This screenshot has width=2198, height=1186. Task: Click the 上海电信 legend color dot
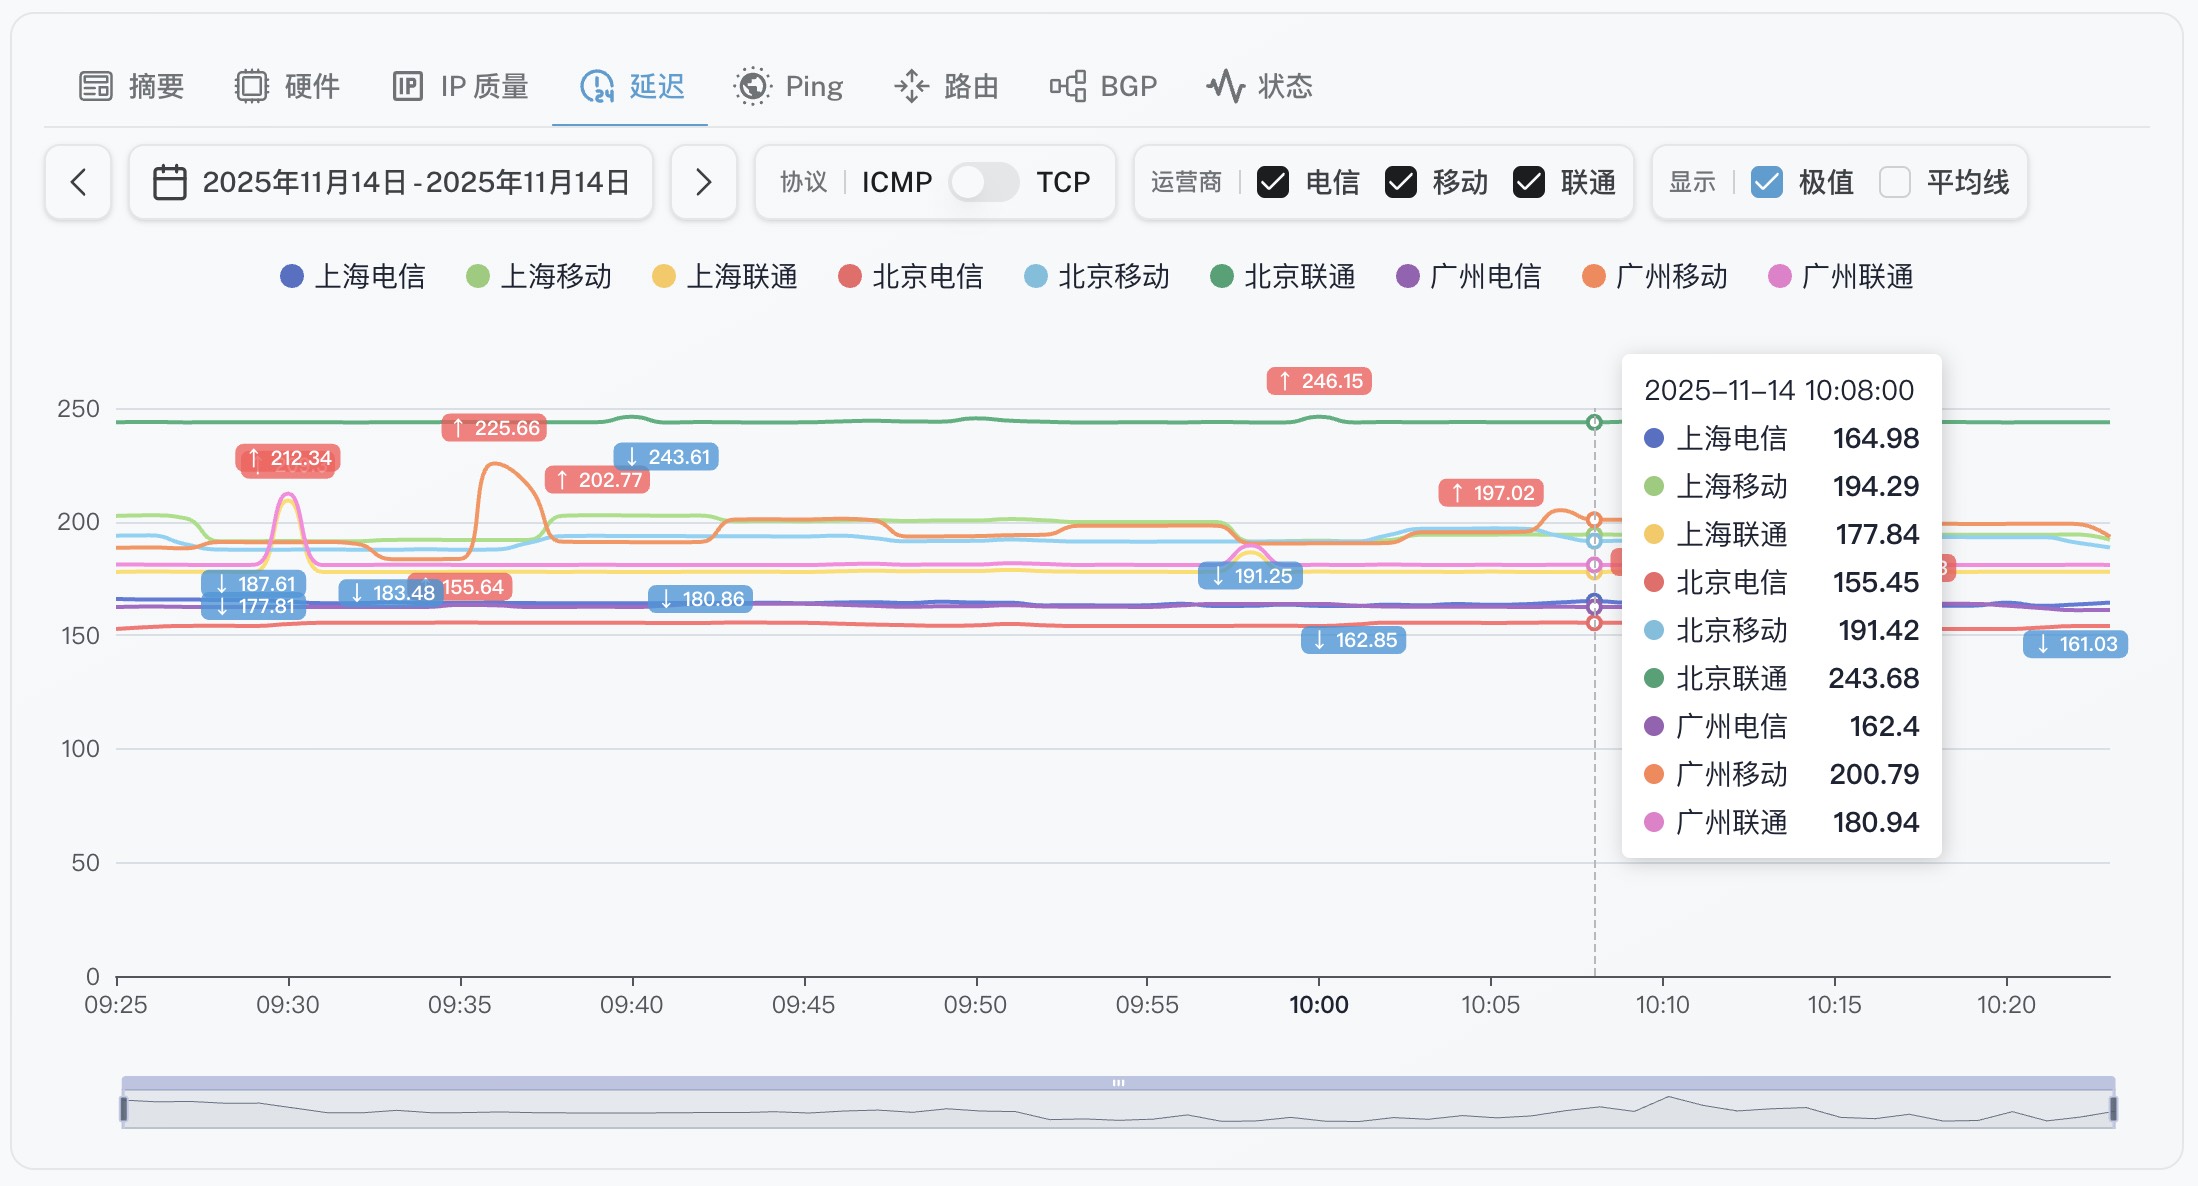coord(292,276)
